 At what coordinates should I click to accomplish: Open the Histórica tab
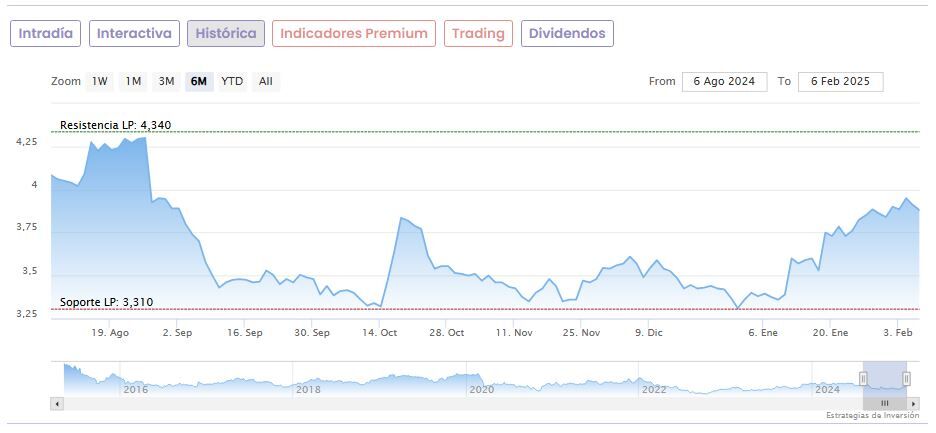pos(226,33)
